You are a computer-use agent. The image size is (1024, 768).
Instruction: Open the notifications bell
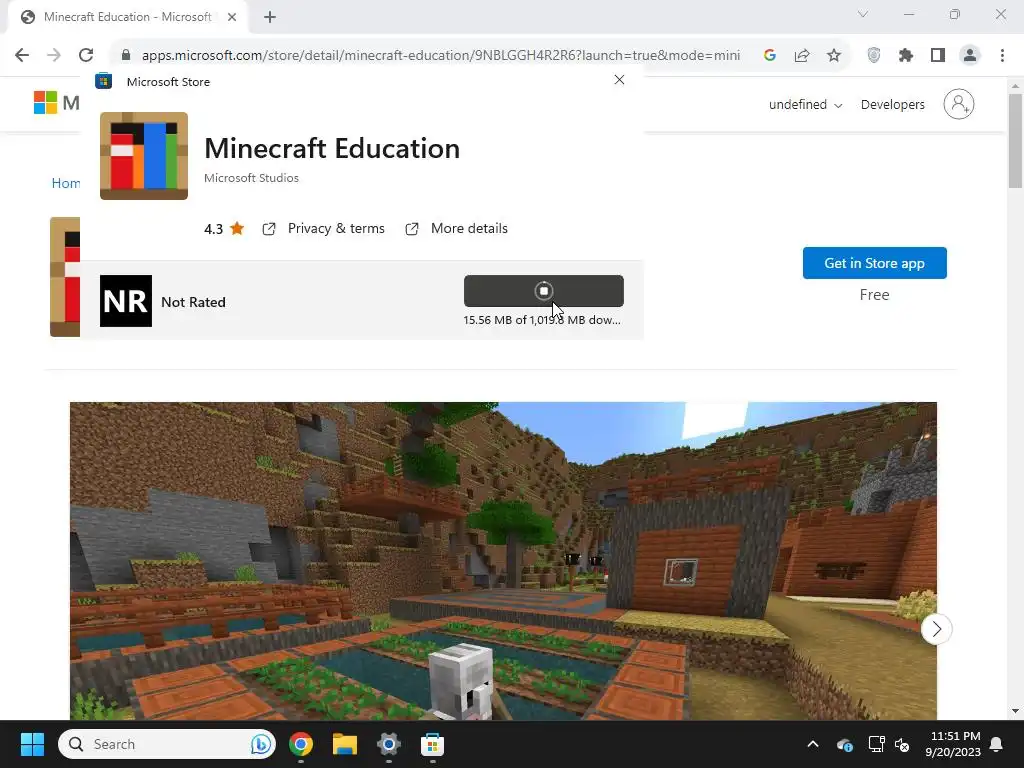point(997,744)
